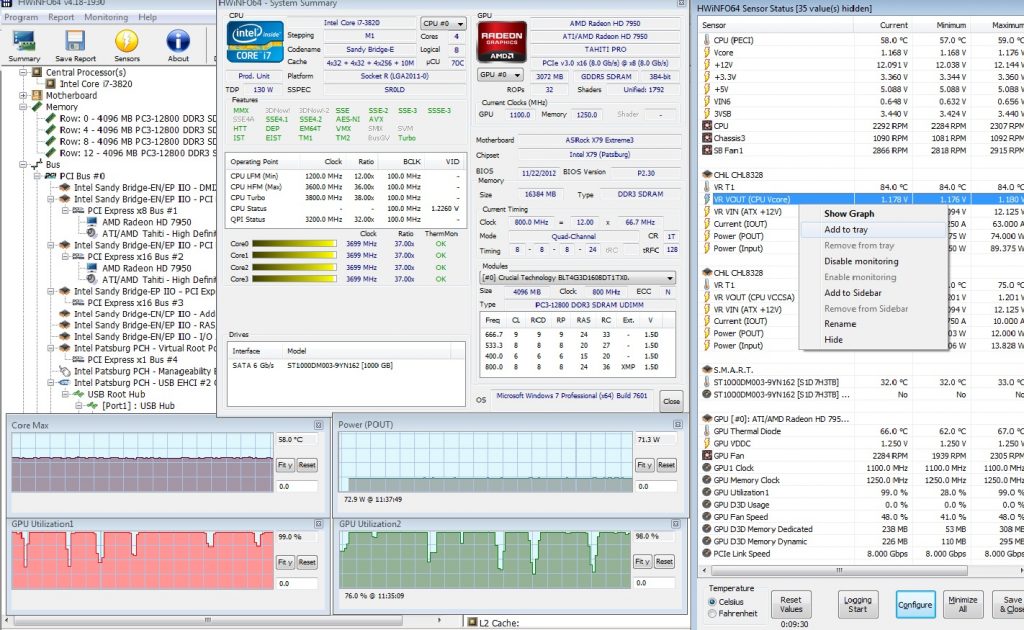The height and width of the screenshot is (630, 1024).
Task: Choose Hide in the context menu
Action: [x=874, y=339]
